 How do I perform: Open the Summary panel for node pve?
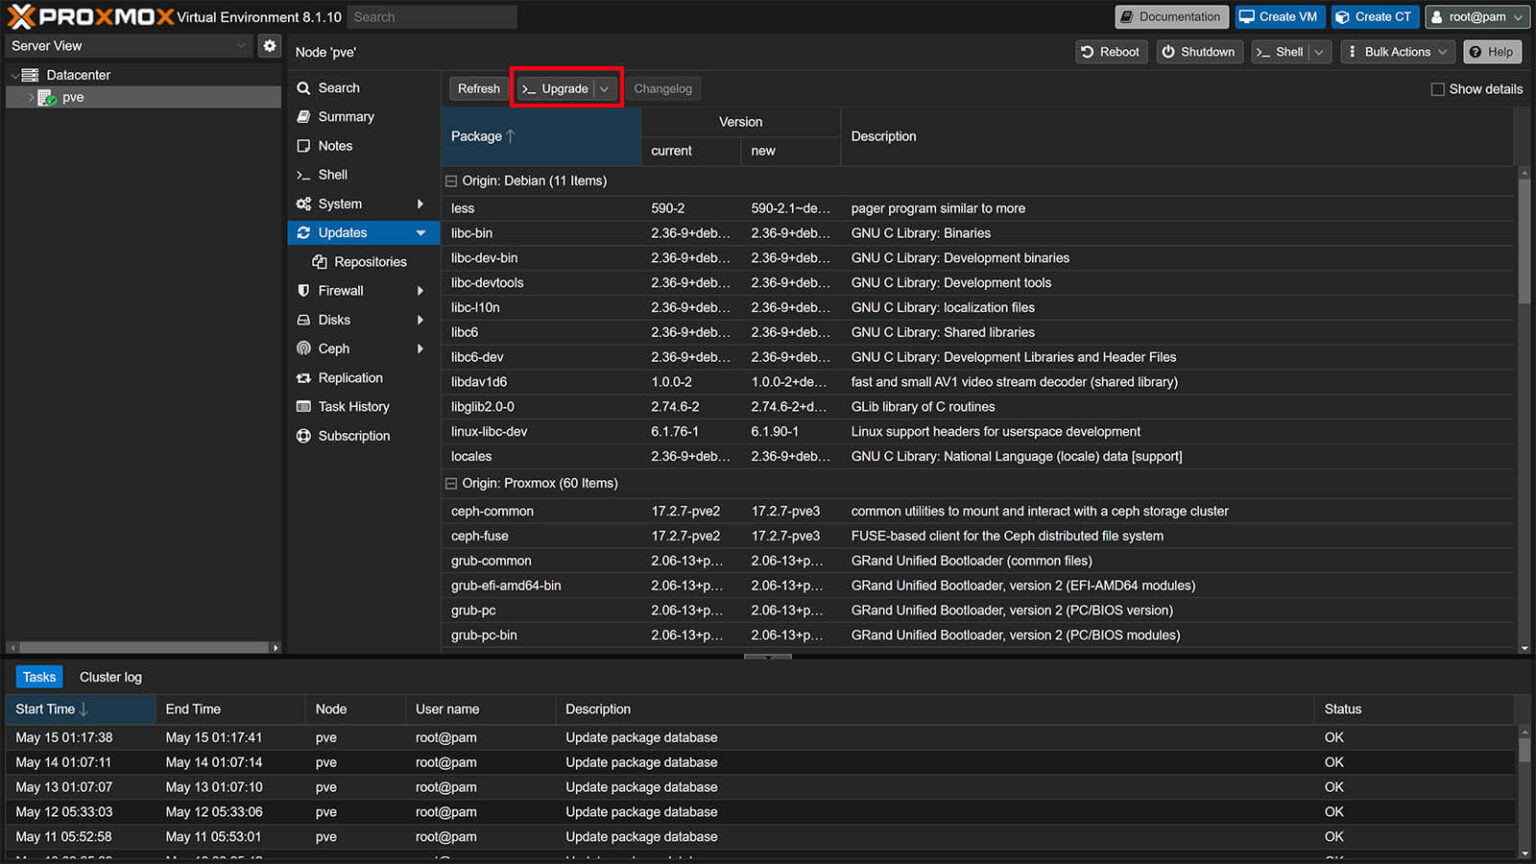[346, 116]
